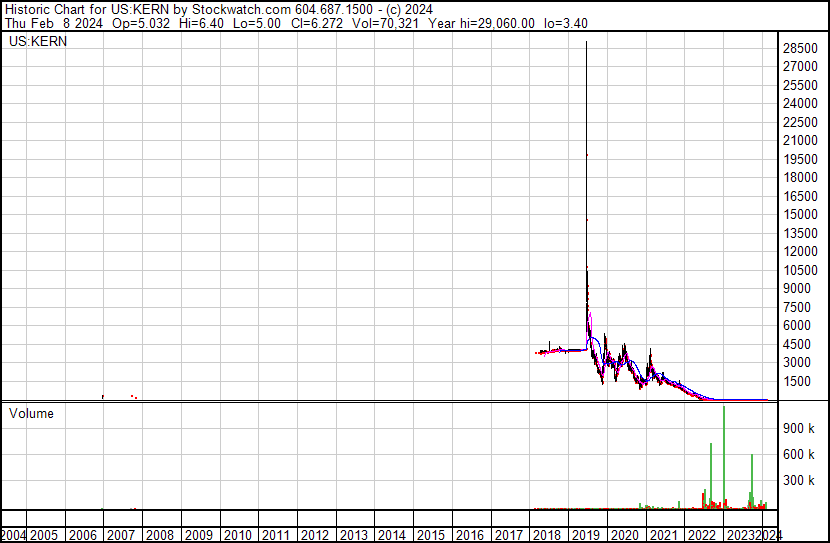Select the 2015 year label on the axis
Viewport: 830px width, 543px height.
pos(431,535)
